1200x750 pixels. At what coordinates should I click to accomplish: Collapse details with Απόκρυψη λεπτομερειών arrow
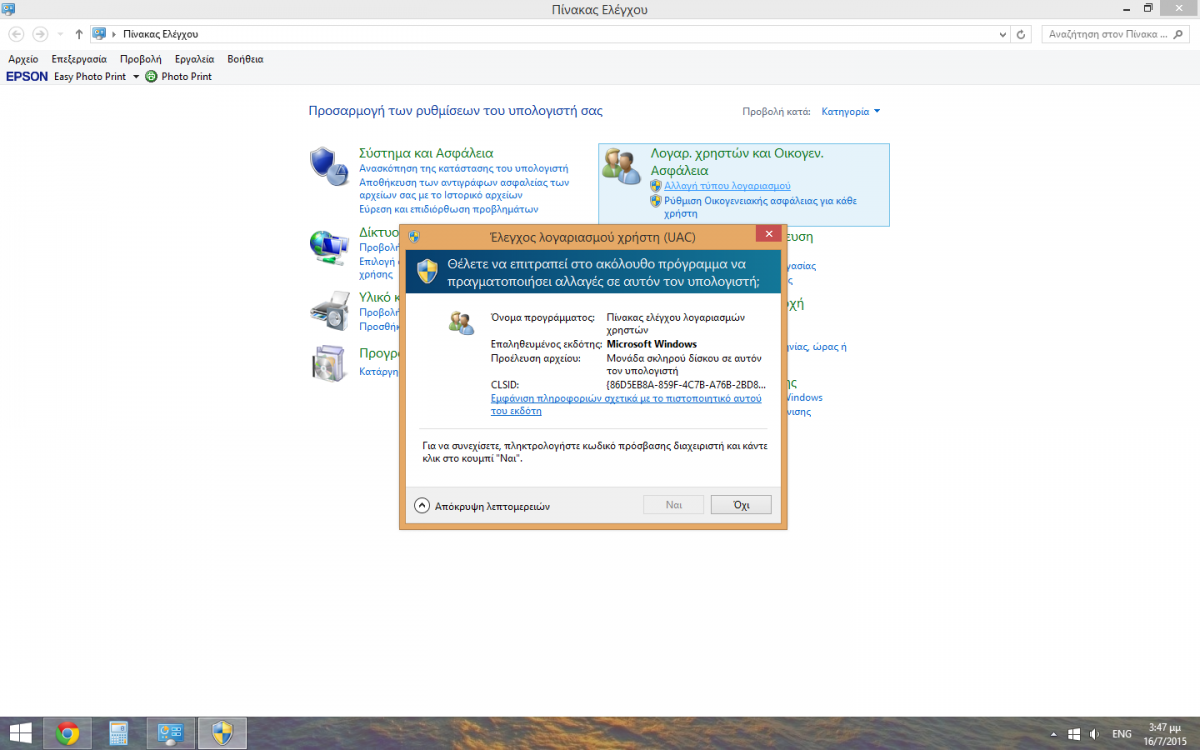(x=421, y=506)
